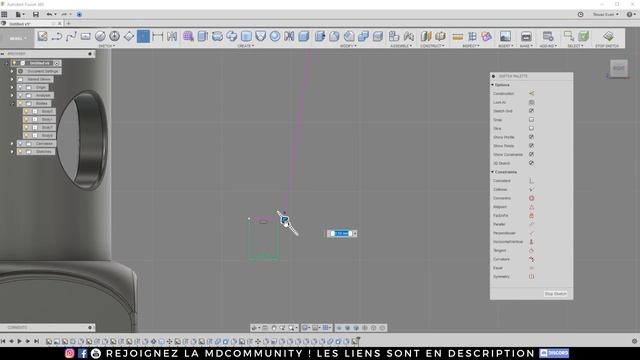640x360 pixels.
Task: Click the Undo arrow
Action: pyautogui.click(x=49, y=14)
